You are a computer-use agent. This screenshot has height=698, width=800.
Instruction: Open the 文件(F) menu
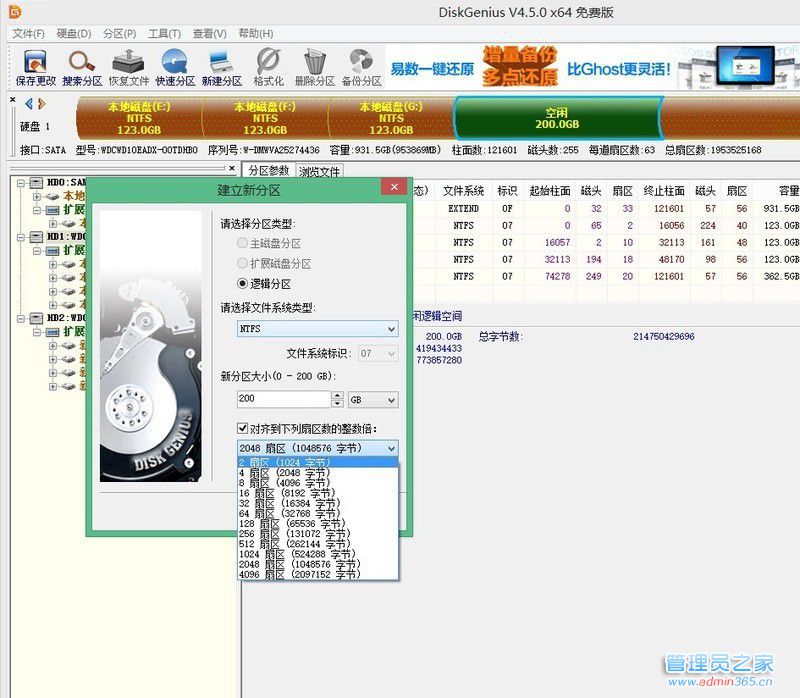[x=29, y=34]
